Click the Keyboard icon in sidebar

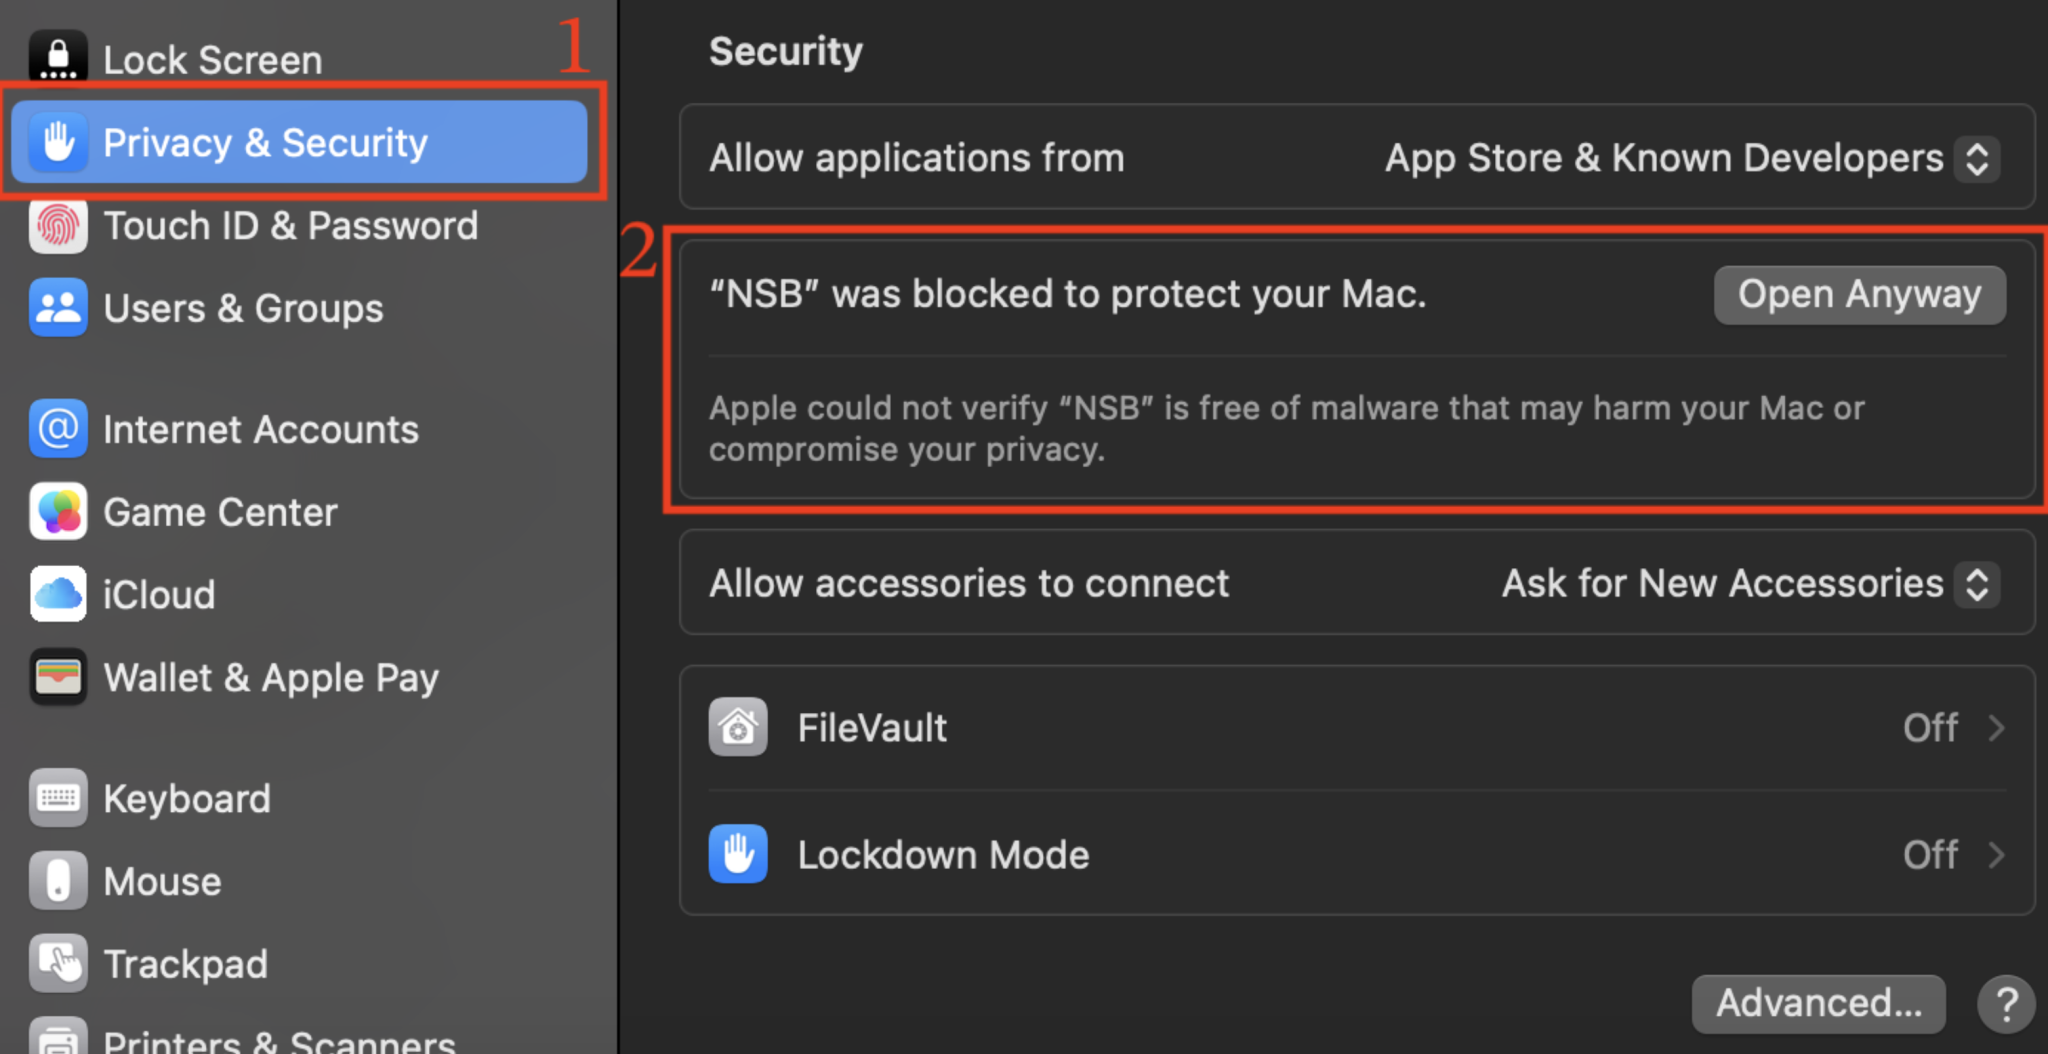coord(58,798)
